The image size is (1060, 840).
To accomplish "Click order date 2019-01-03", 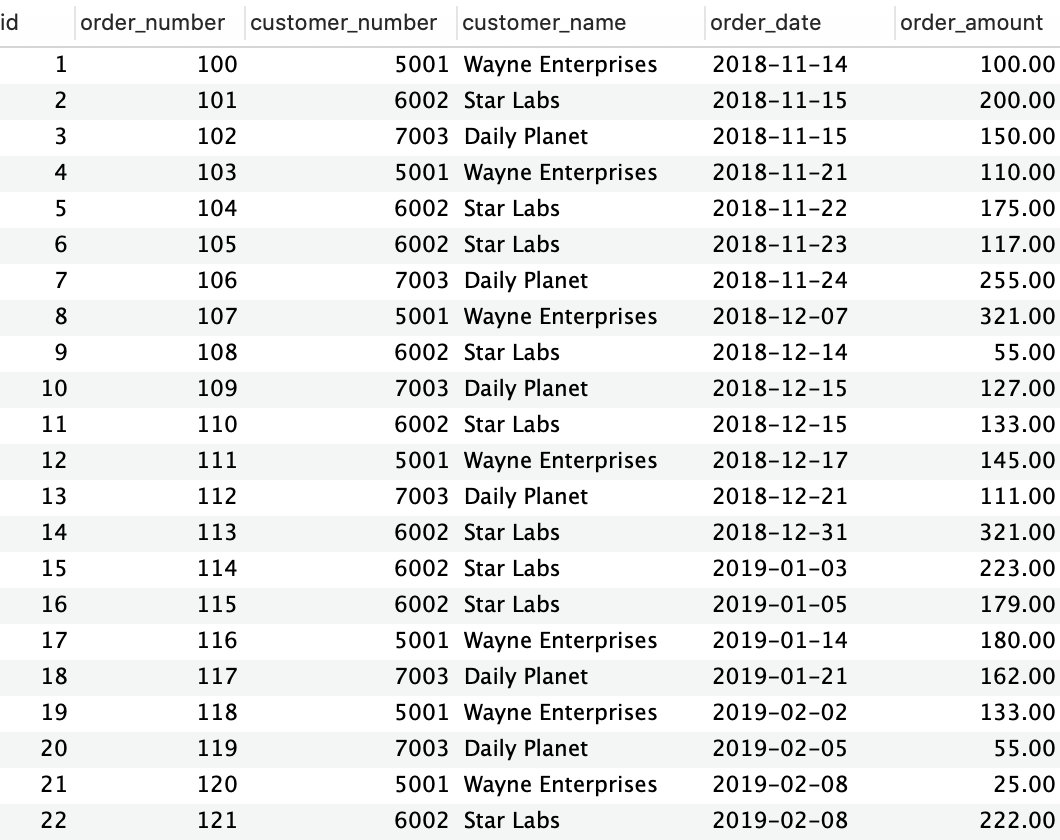I will click(779, 568).
